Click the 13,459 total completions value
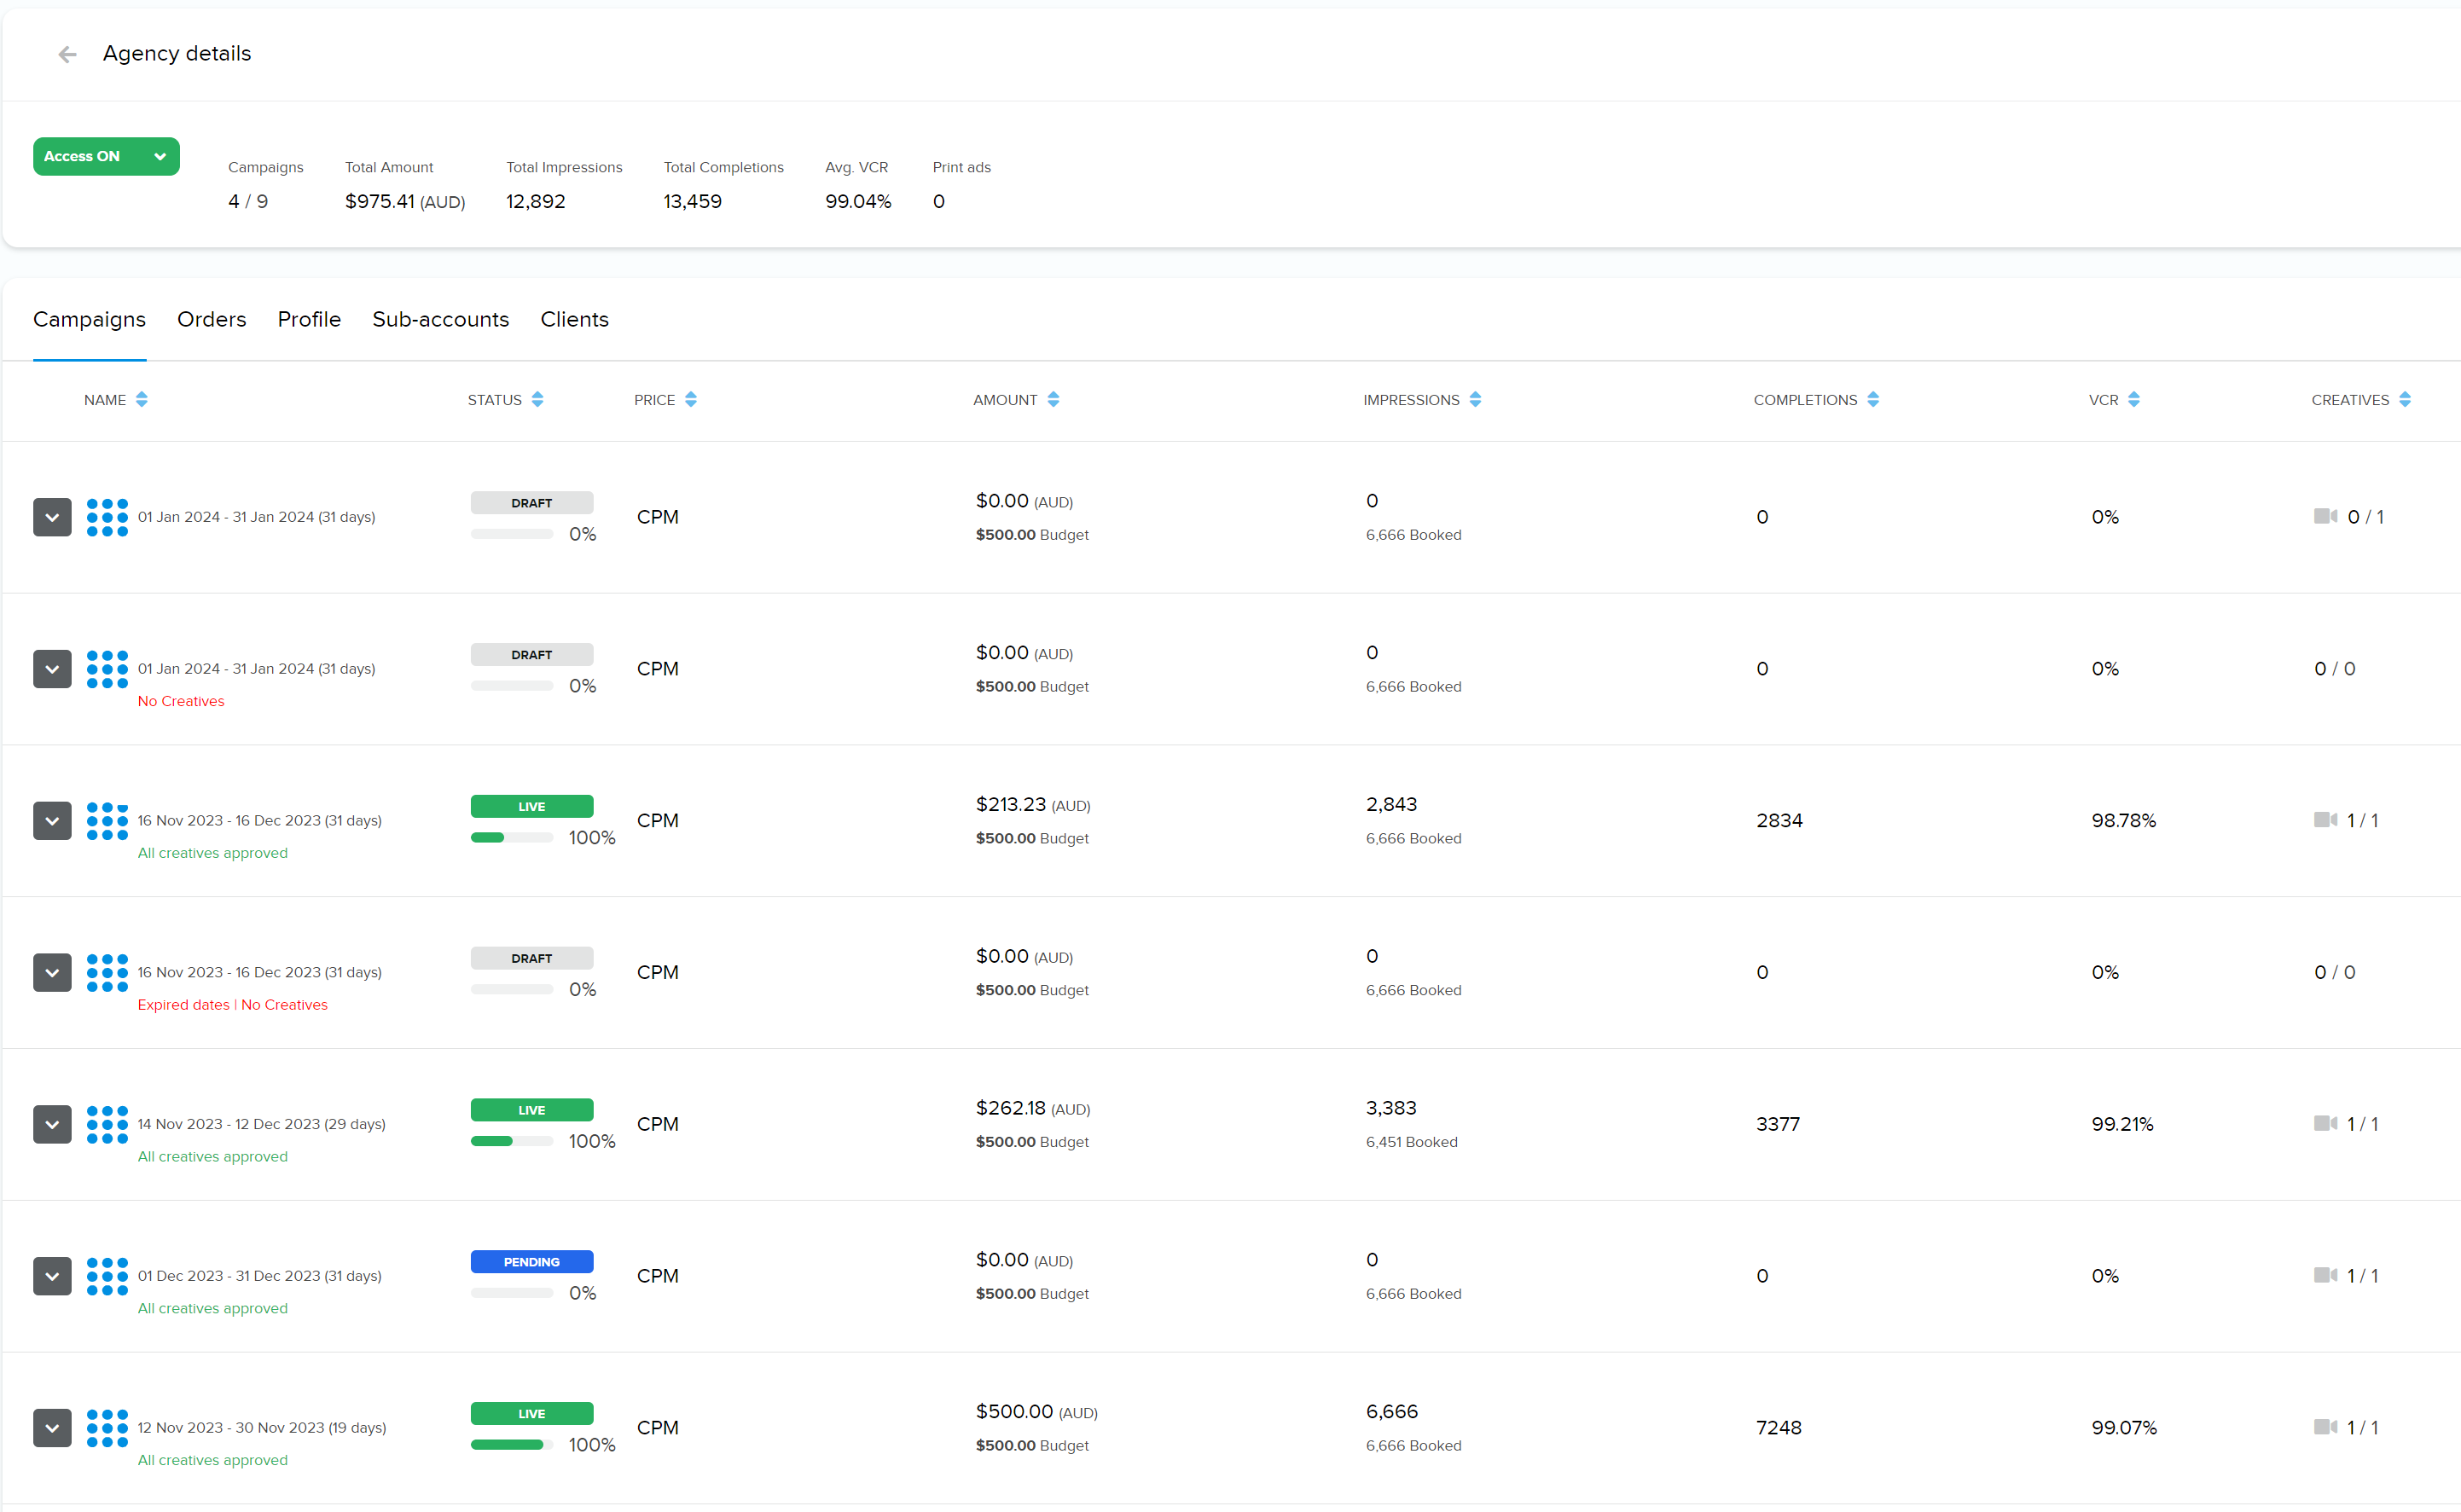 click(692, 202)
